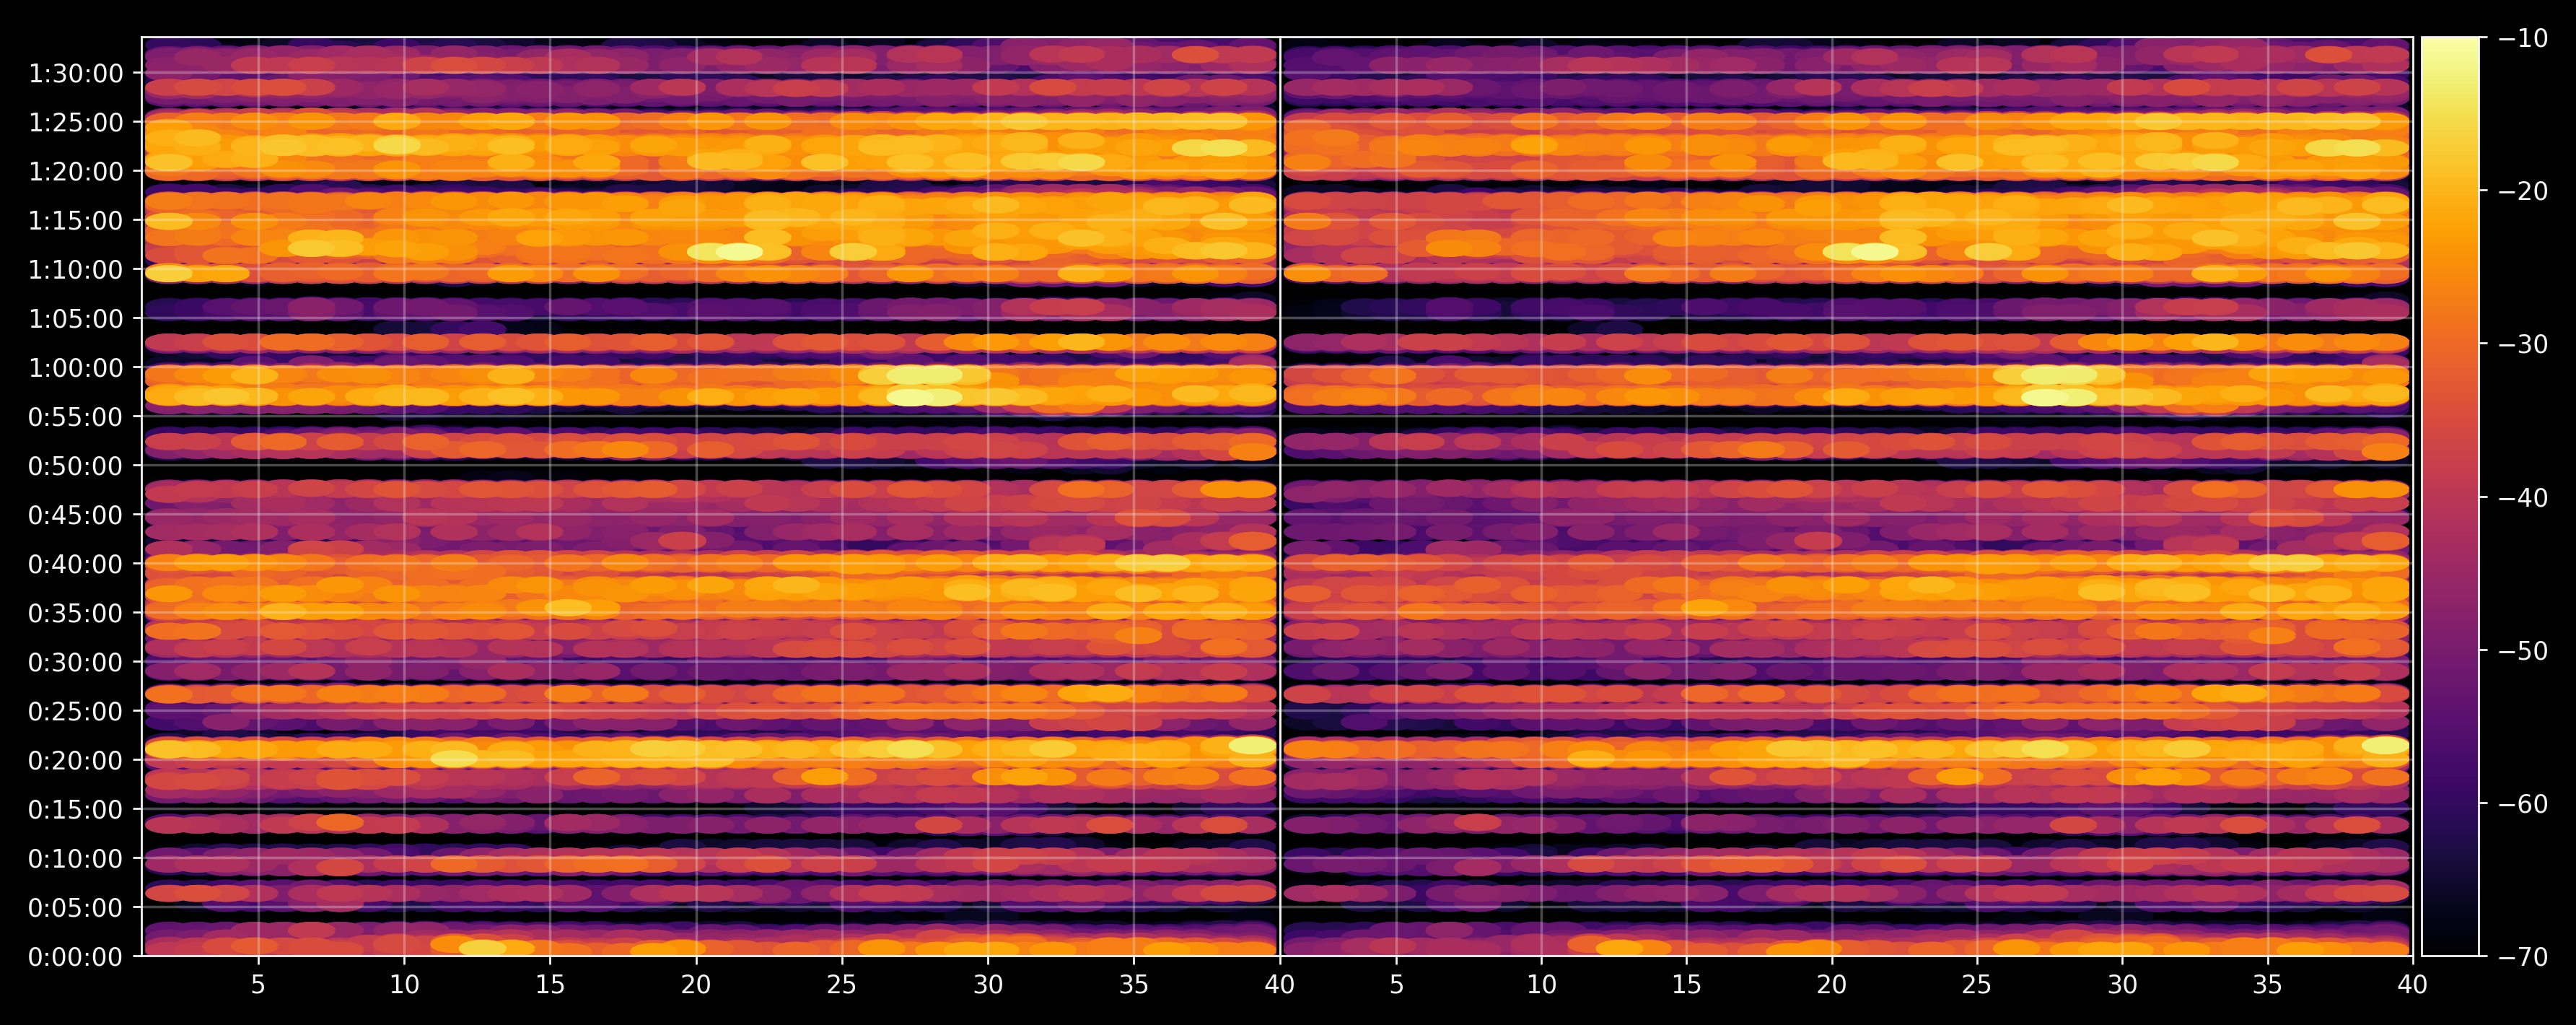This screenshot has height=1025, width=2576.
Task: Click x-axis label 5 under right heatmap
Action: (x=1396, y=985)
